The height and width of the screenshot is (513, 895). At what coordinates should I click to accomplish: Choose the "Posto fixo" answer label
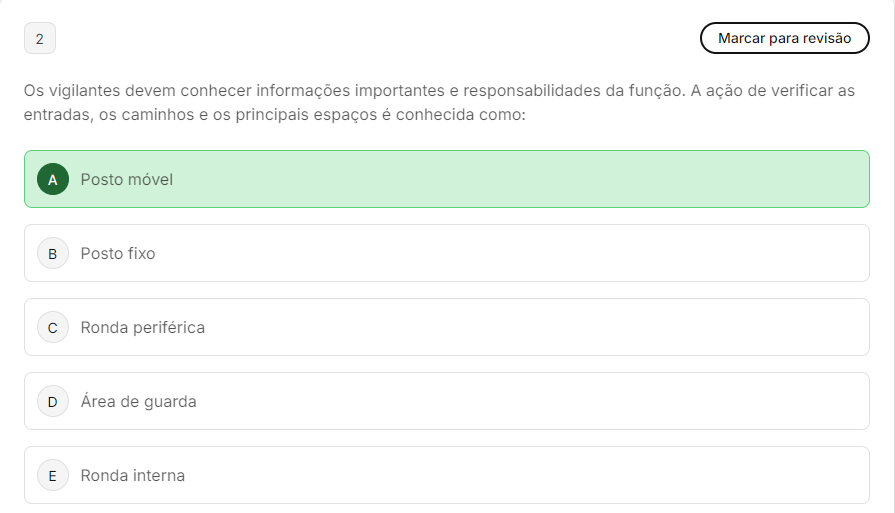[118, 253]
